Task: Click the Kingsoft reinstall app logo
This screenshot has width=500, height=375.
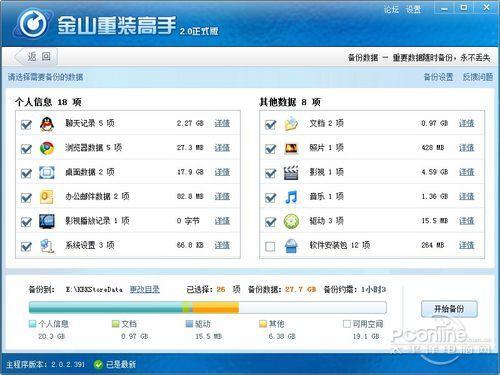Action: point(32,24)
